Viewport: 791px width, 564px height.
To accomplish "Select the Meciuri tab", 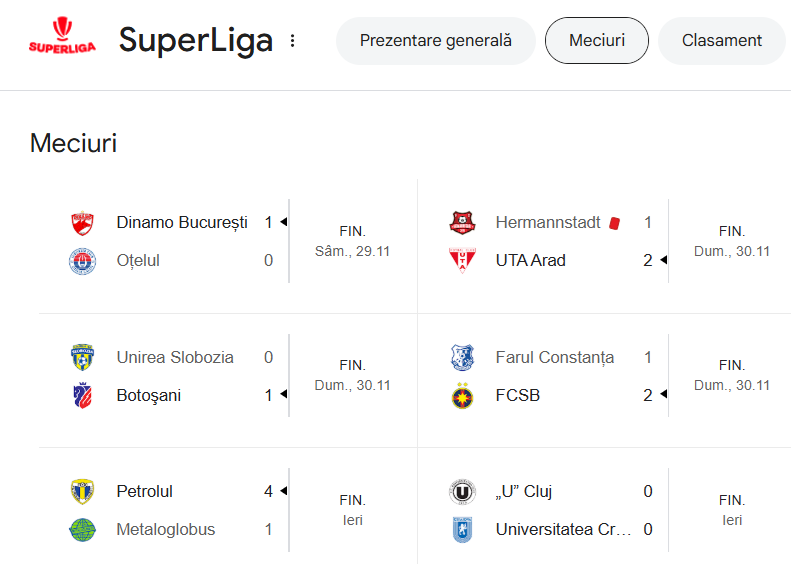I will [597, 41].
